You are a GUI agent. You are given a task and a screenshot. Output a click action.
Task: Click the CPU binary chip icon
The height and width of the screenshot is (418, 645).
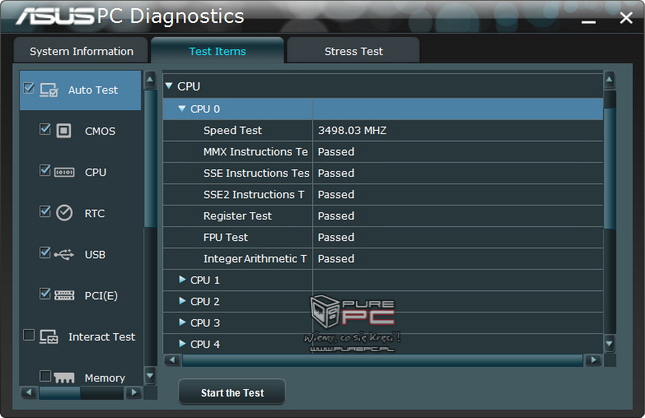(64, 172)
